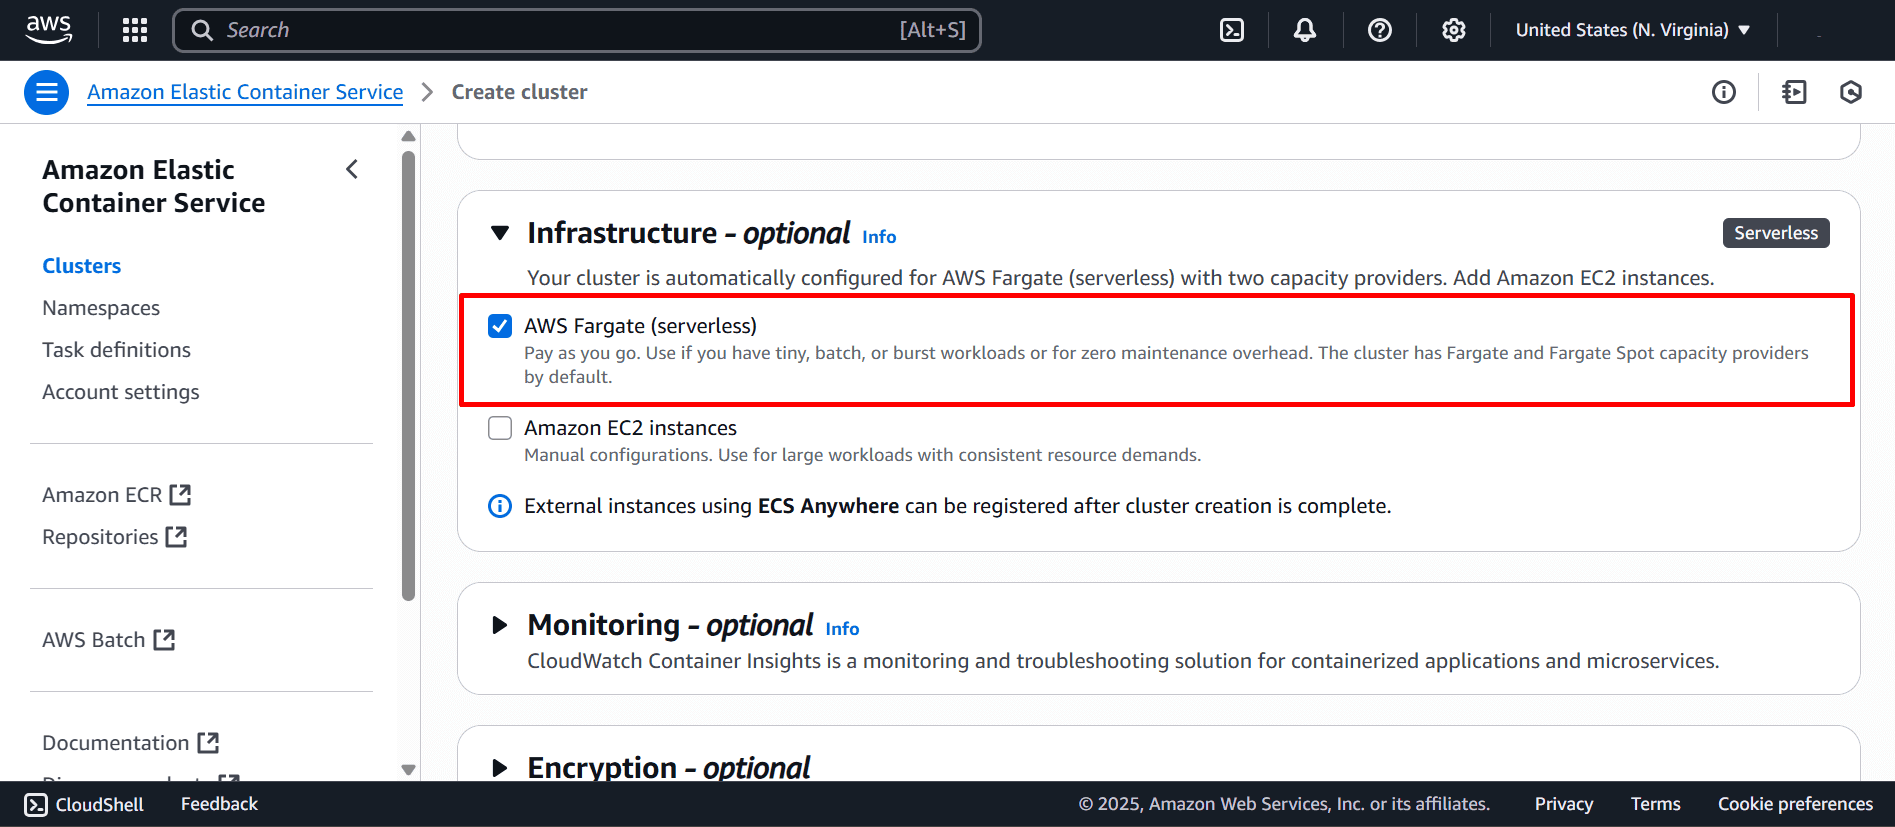The image size is (1895, 827).
Task: Click the Create cluster breadcrumb text
Action: point(519,92)
